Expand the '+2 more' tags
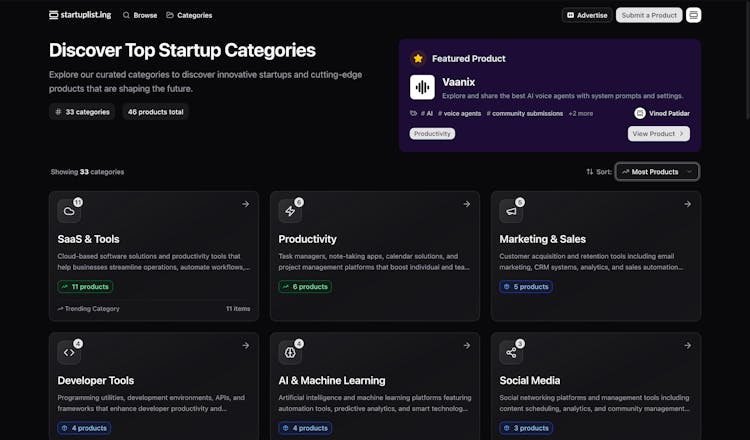Screen dimensions: 750x440 tap(581, 113)
